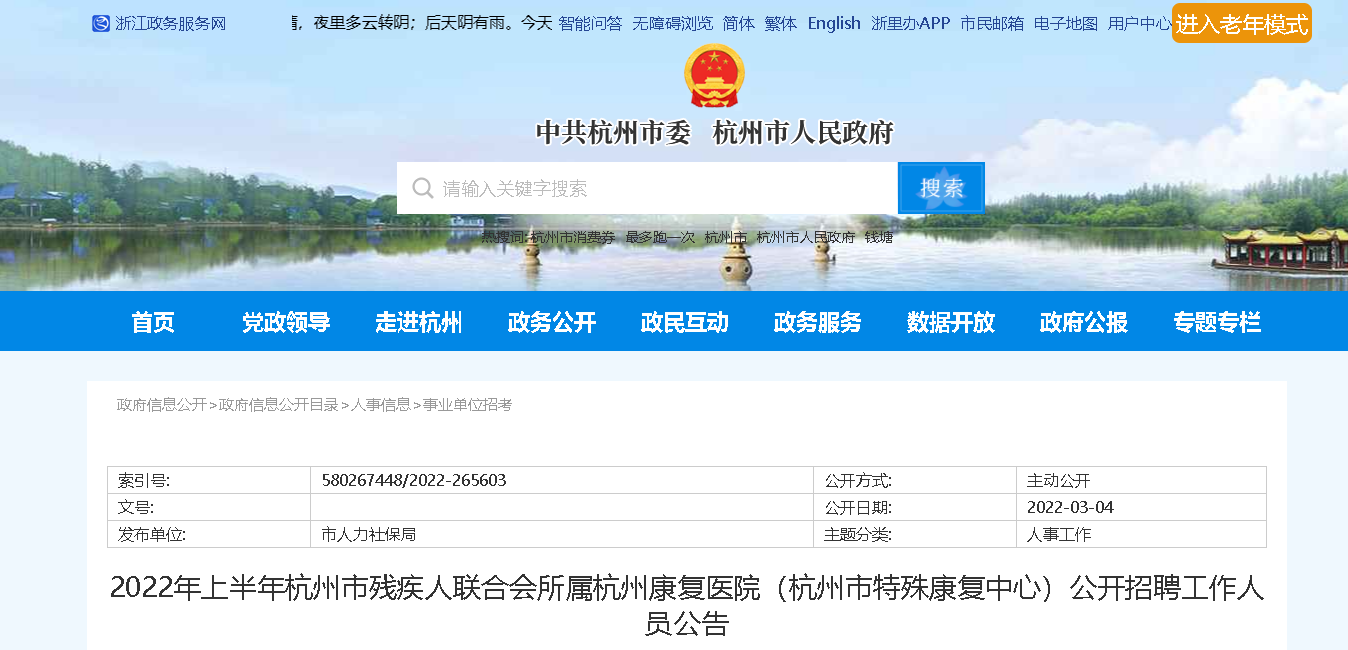Open 市民邮箱 link

pyautogui.click(x=992, y=23)
